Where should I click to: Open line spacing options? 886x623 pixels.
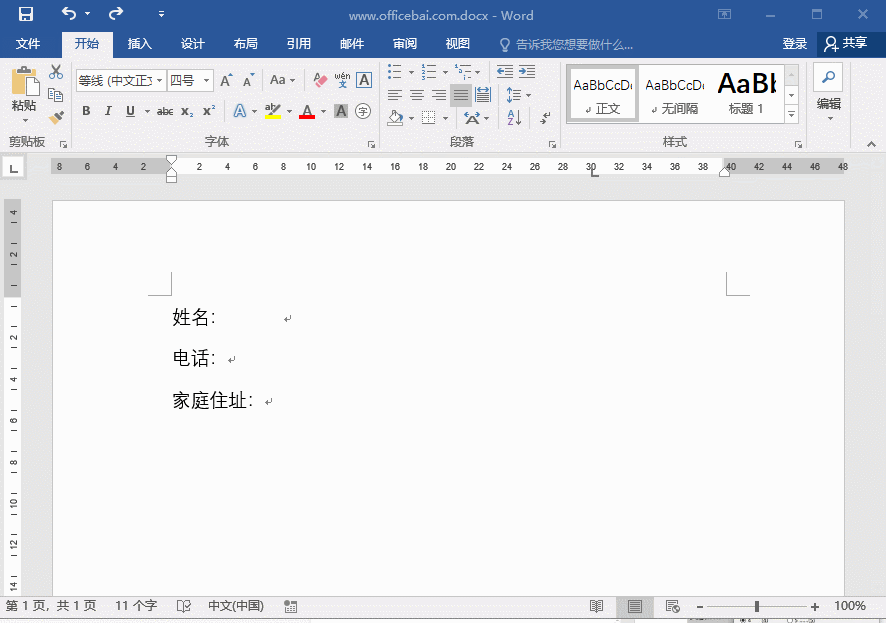click(x=518, y=95)
